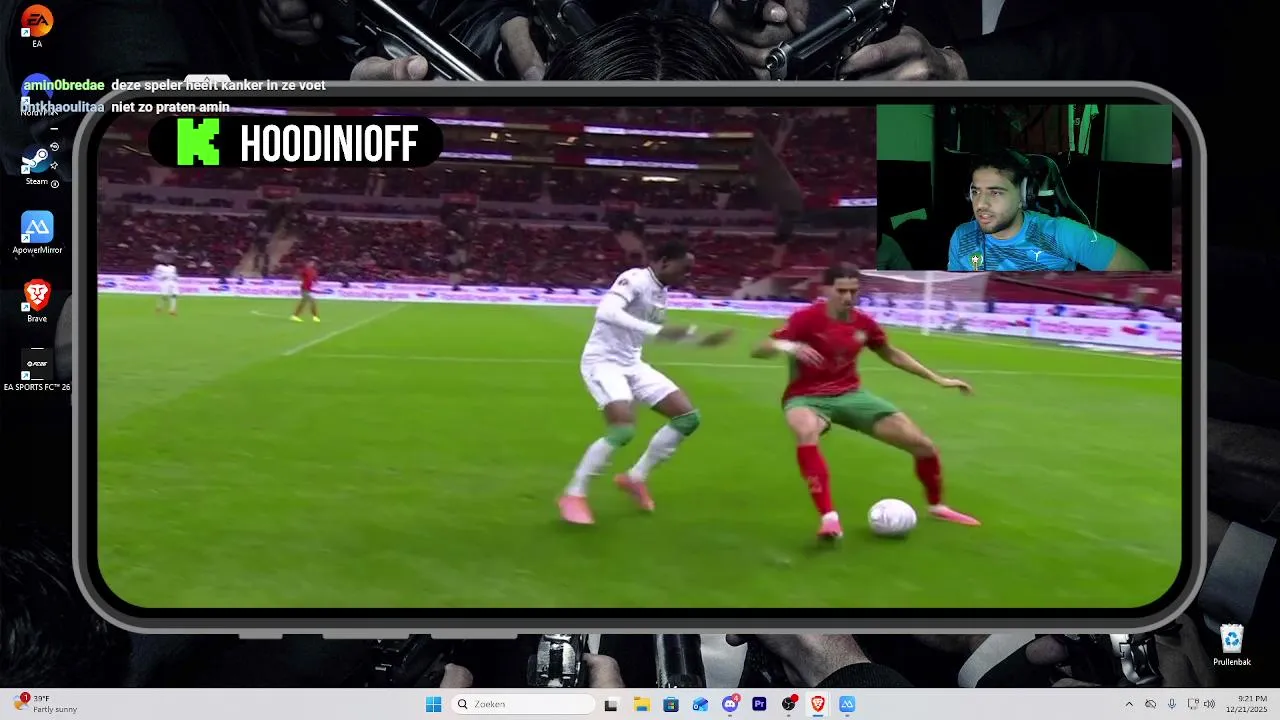The width and height of the screenshot is (1280, 720).
Task: Open the Prullenbak recycle bin
Action: pos(1232,644)
